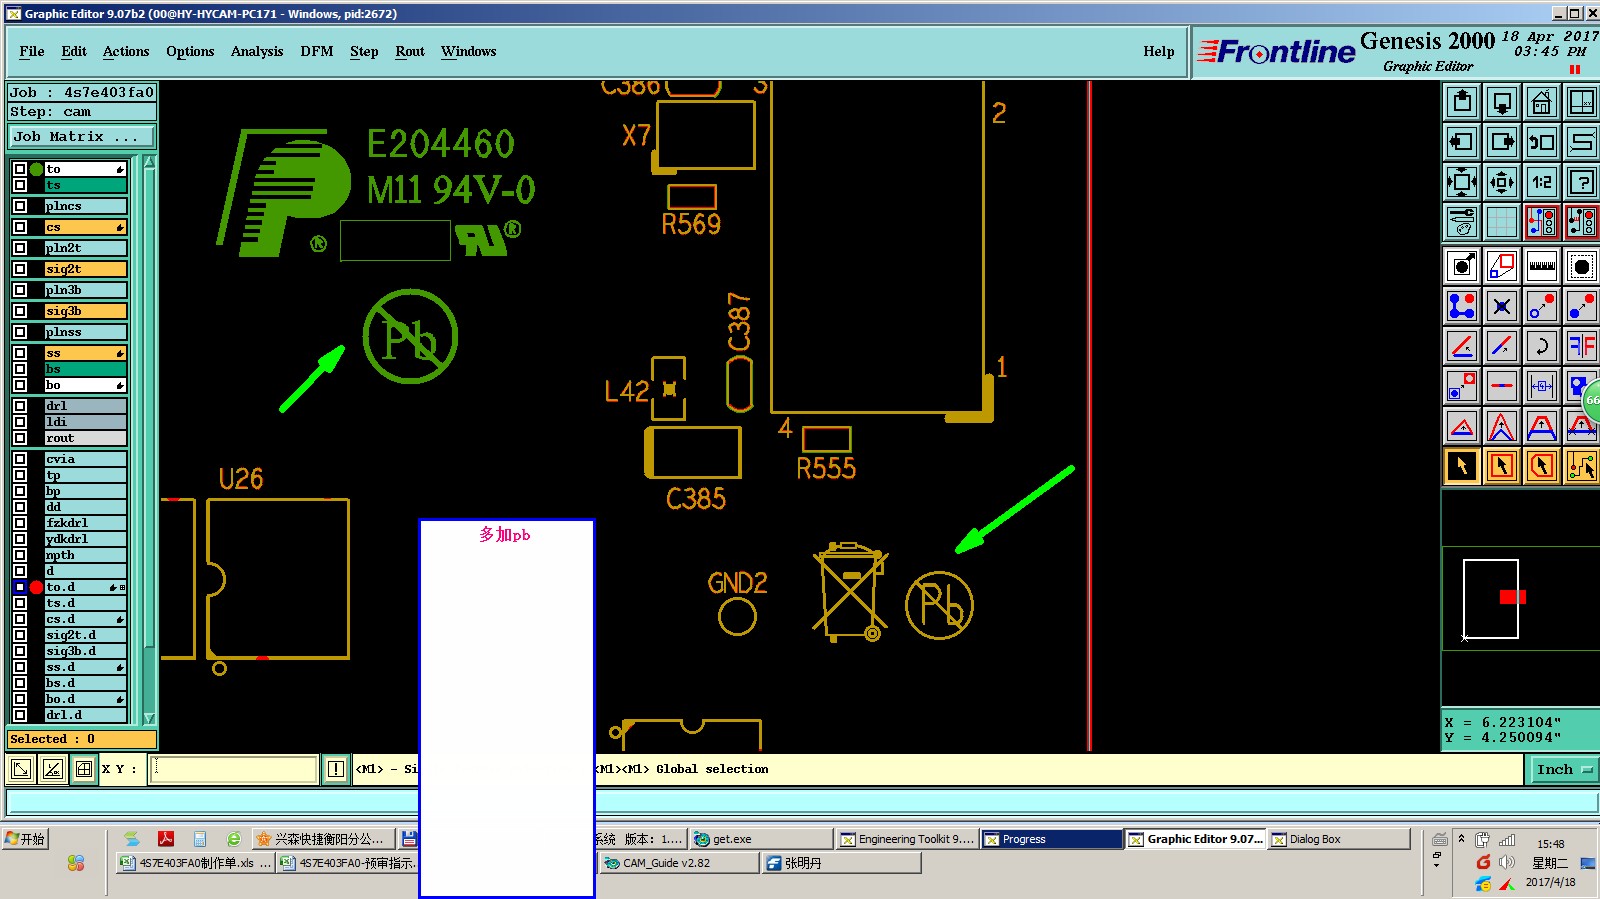The image size is (1600, 899).
Task: Toggle the checkbox for layer sig2t
Action: point(20,269)
